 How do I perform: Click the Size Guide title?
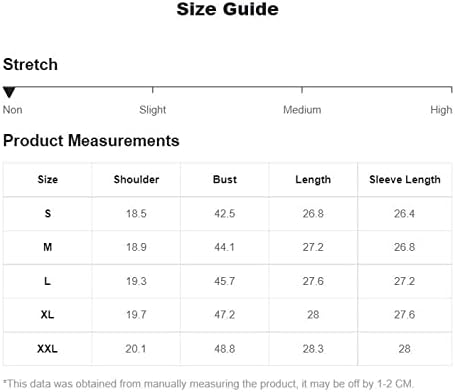click(x=228, y=9)
